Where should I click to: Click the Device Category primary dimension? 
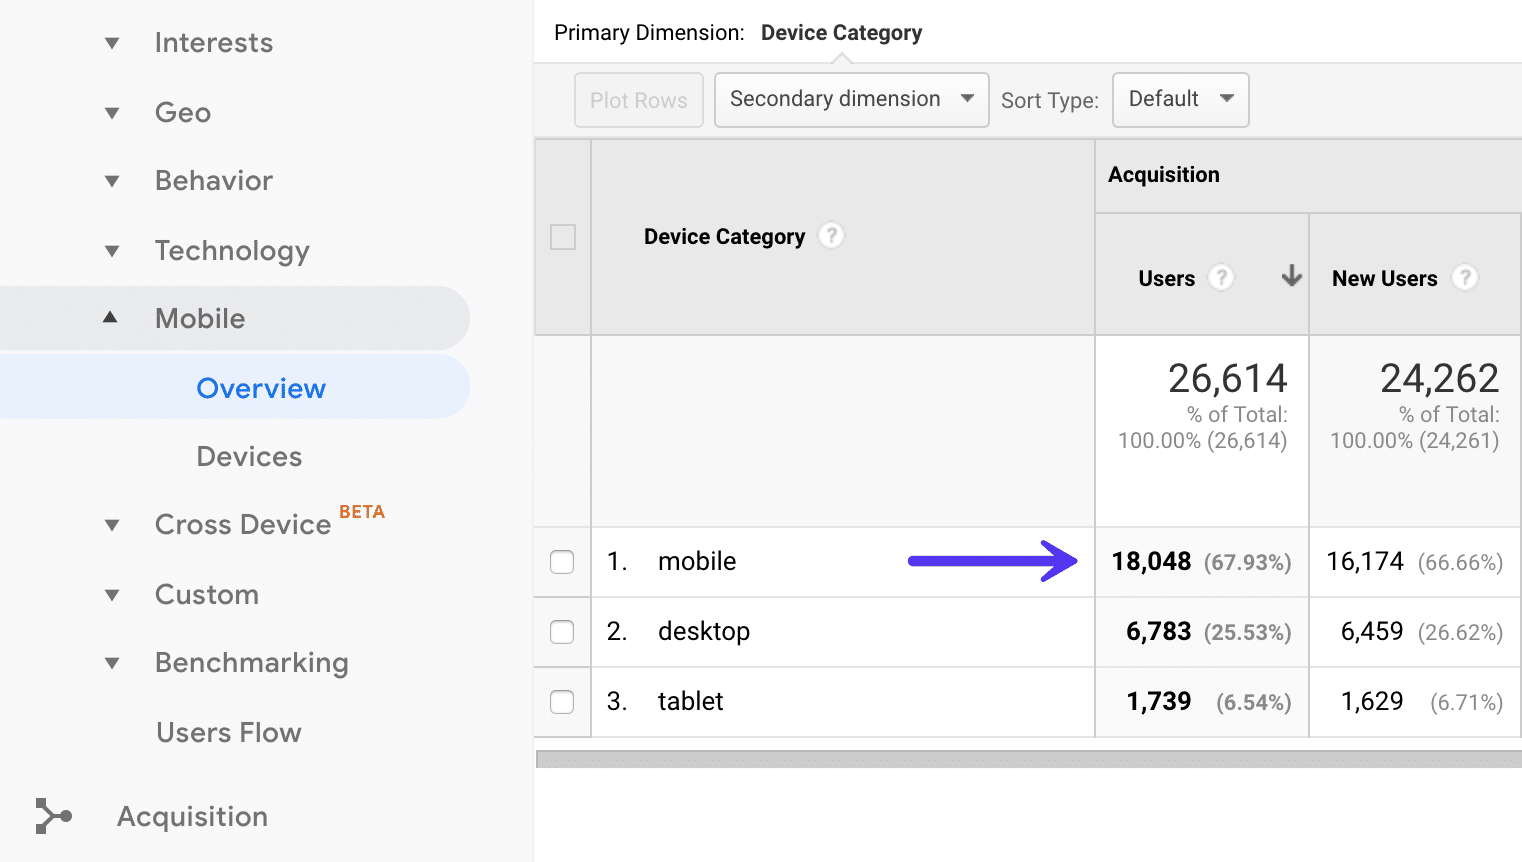[841, 32]
